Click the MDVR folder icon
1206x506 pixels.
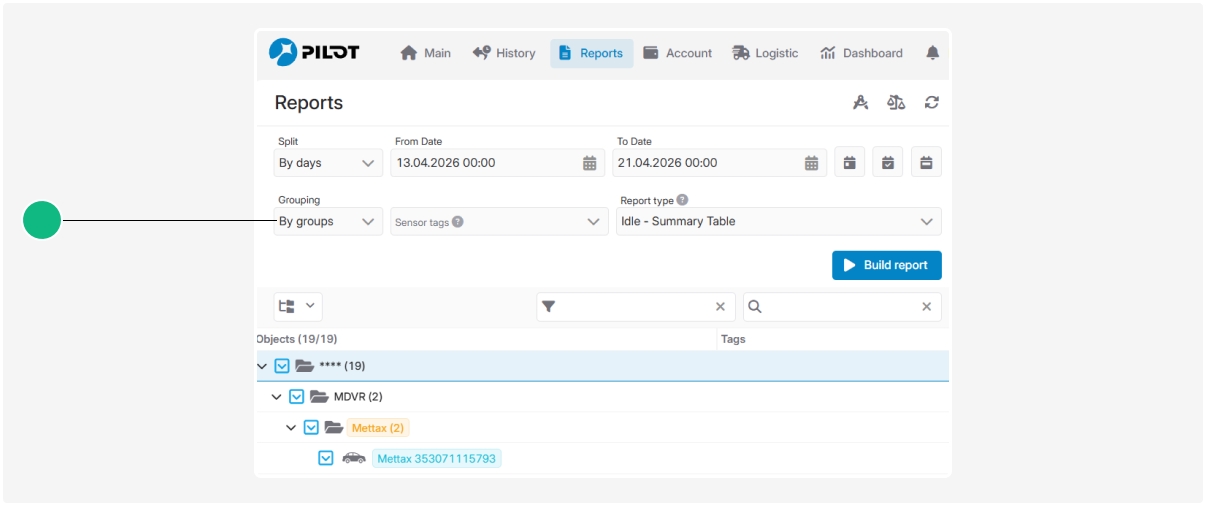pos(320,397)
